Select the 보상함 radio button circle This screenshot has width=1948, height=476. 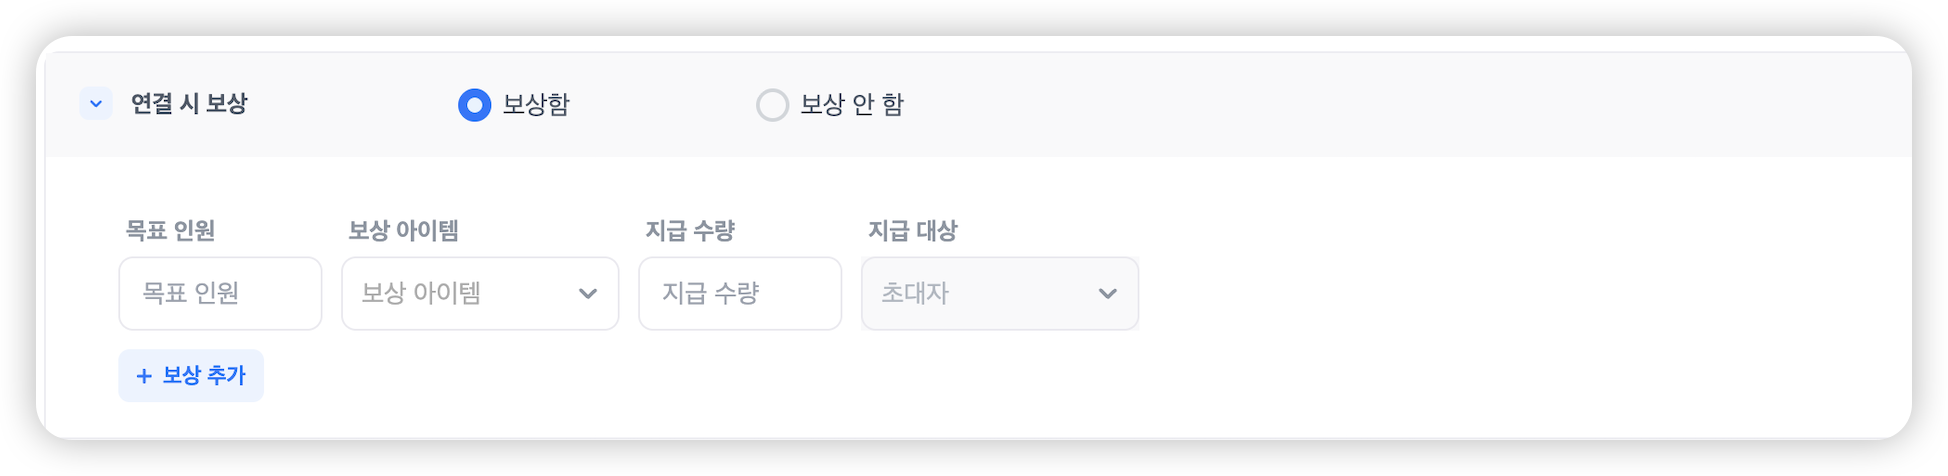click(474, 105)
